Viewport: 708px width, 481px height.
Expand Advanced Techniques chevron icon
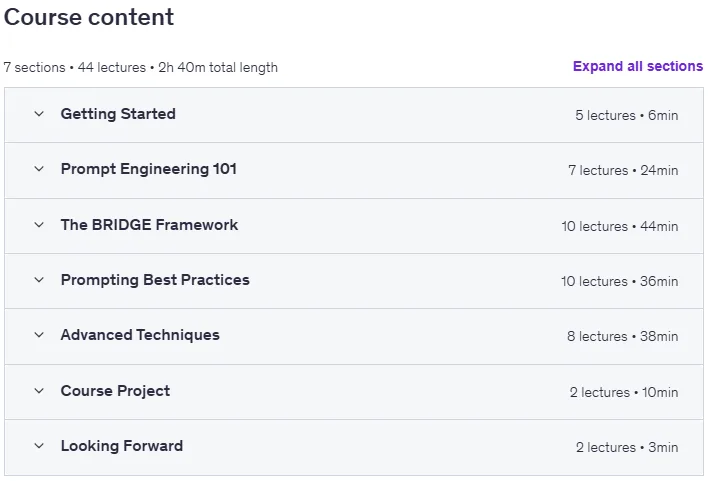click(39, 335)
